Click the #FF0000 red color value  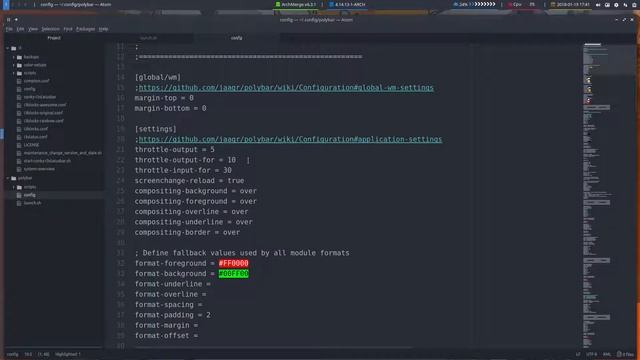pyautogui.click(x=233, y=263)
